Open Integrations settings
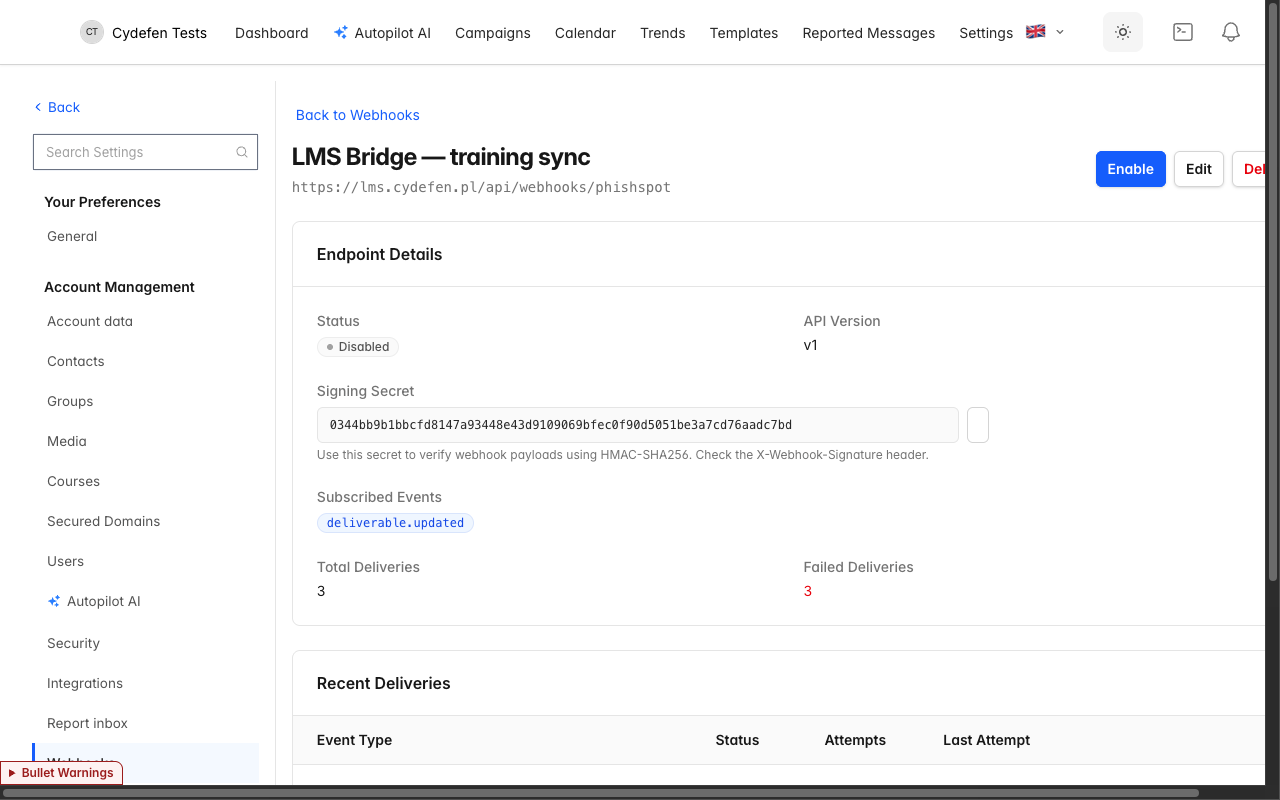Screen dimensions: 1280x800 [x=85, y=683]
